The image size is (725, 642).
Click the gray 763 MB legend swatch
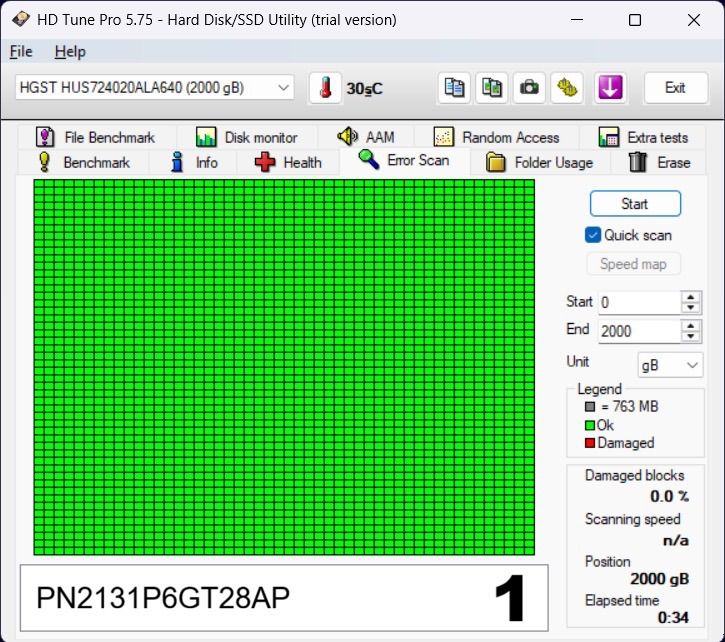pos(590,407)
